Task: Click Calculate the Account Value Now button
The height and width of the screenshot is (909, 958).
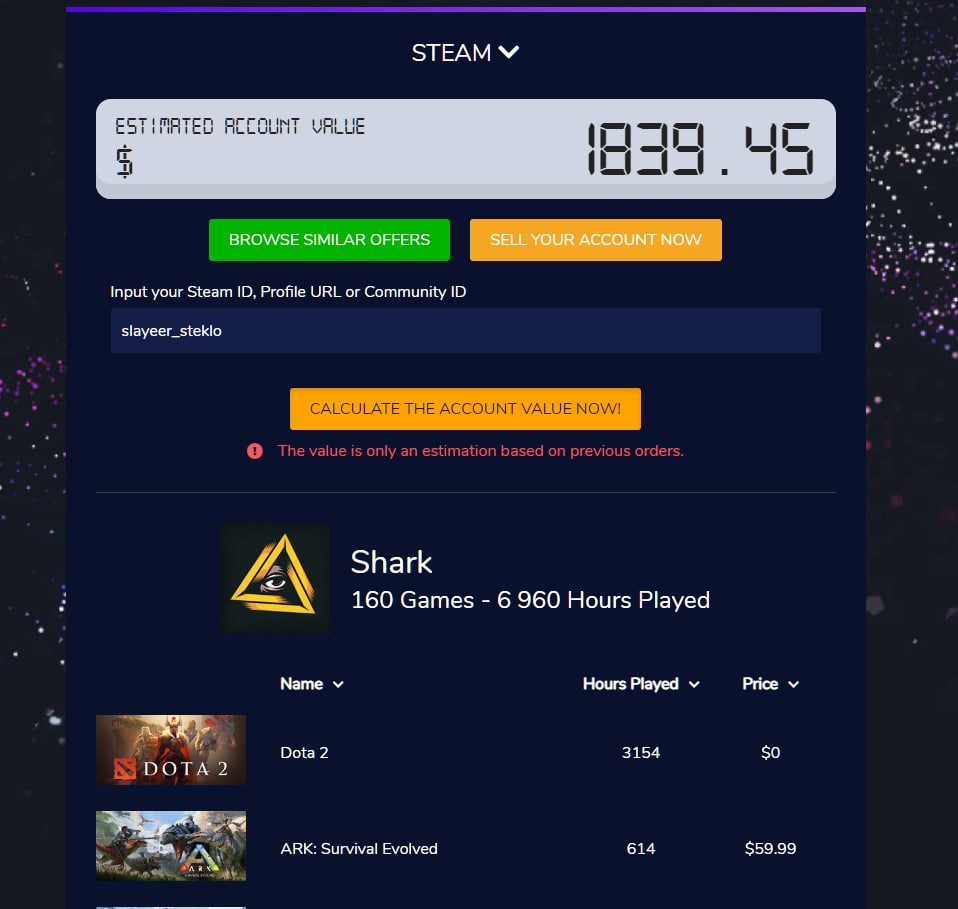Action: 466,409
